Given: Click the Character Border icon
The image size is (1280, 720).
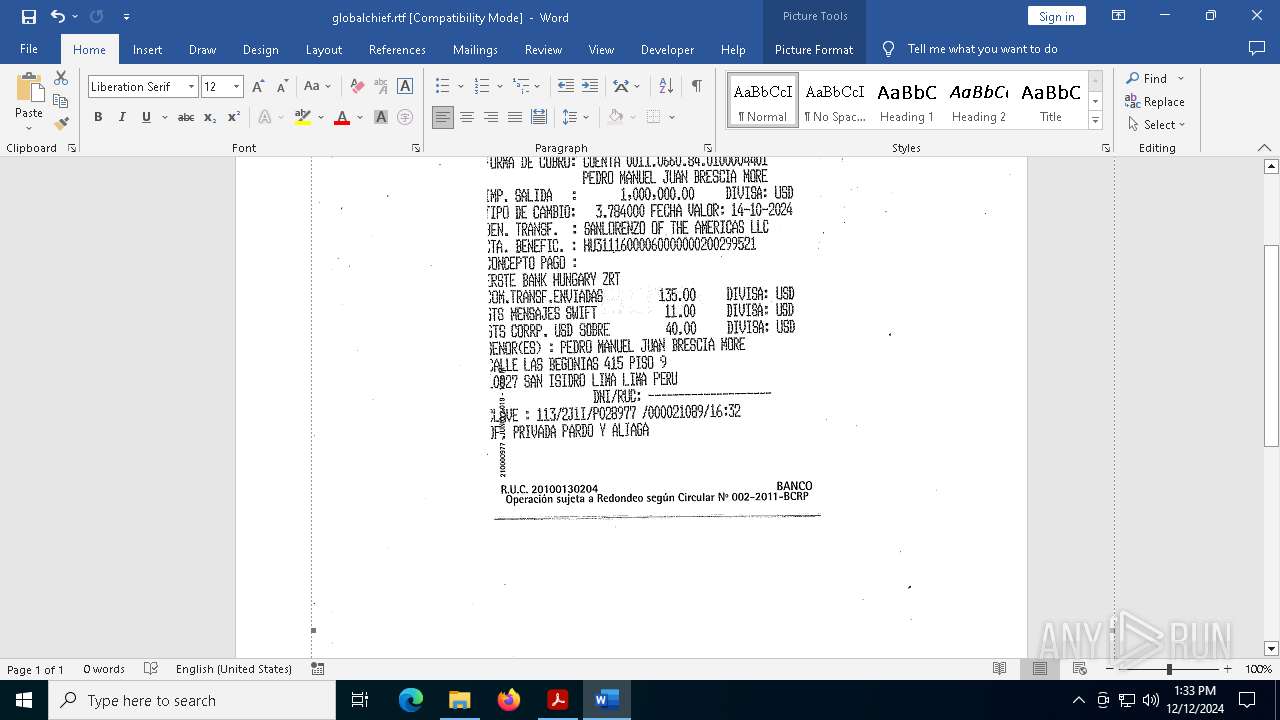Looking at the screenshot, I should pos(405,86).
